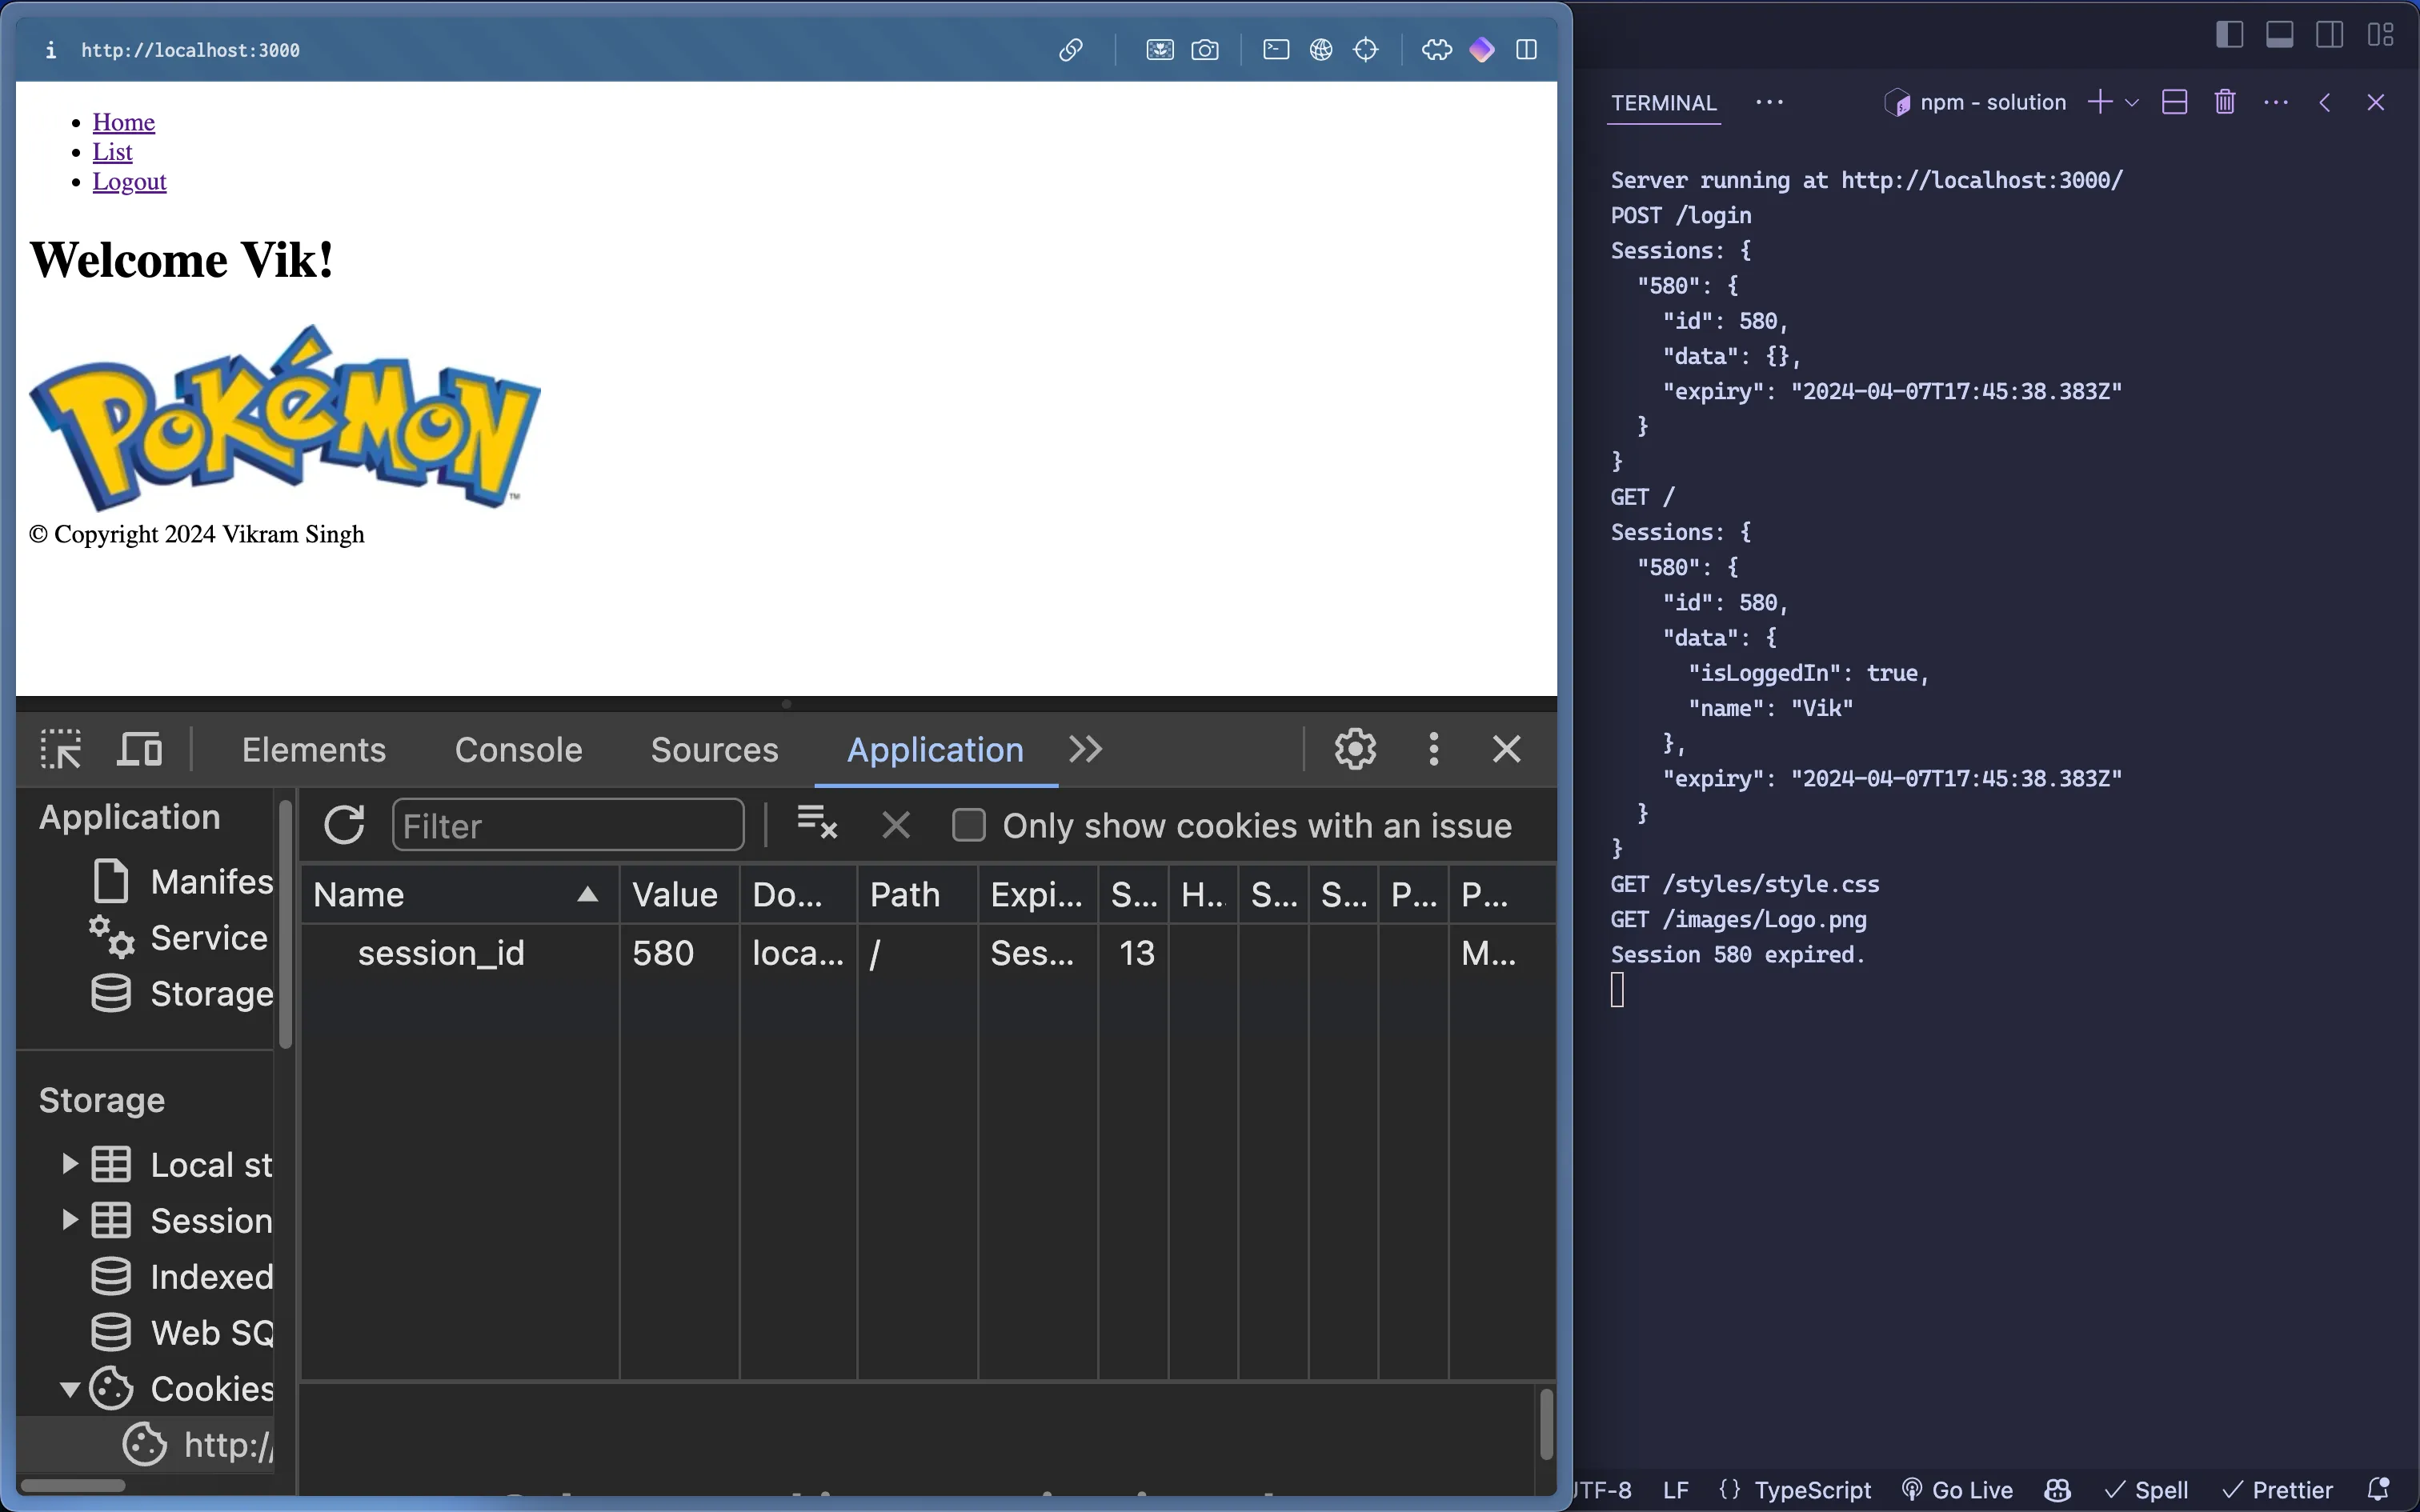Collapse the Cookies tree item
This screenshot has height=1512, width=2420.
(69, 1389)
